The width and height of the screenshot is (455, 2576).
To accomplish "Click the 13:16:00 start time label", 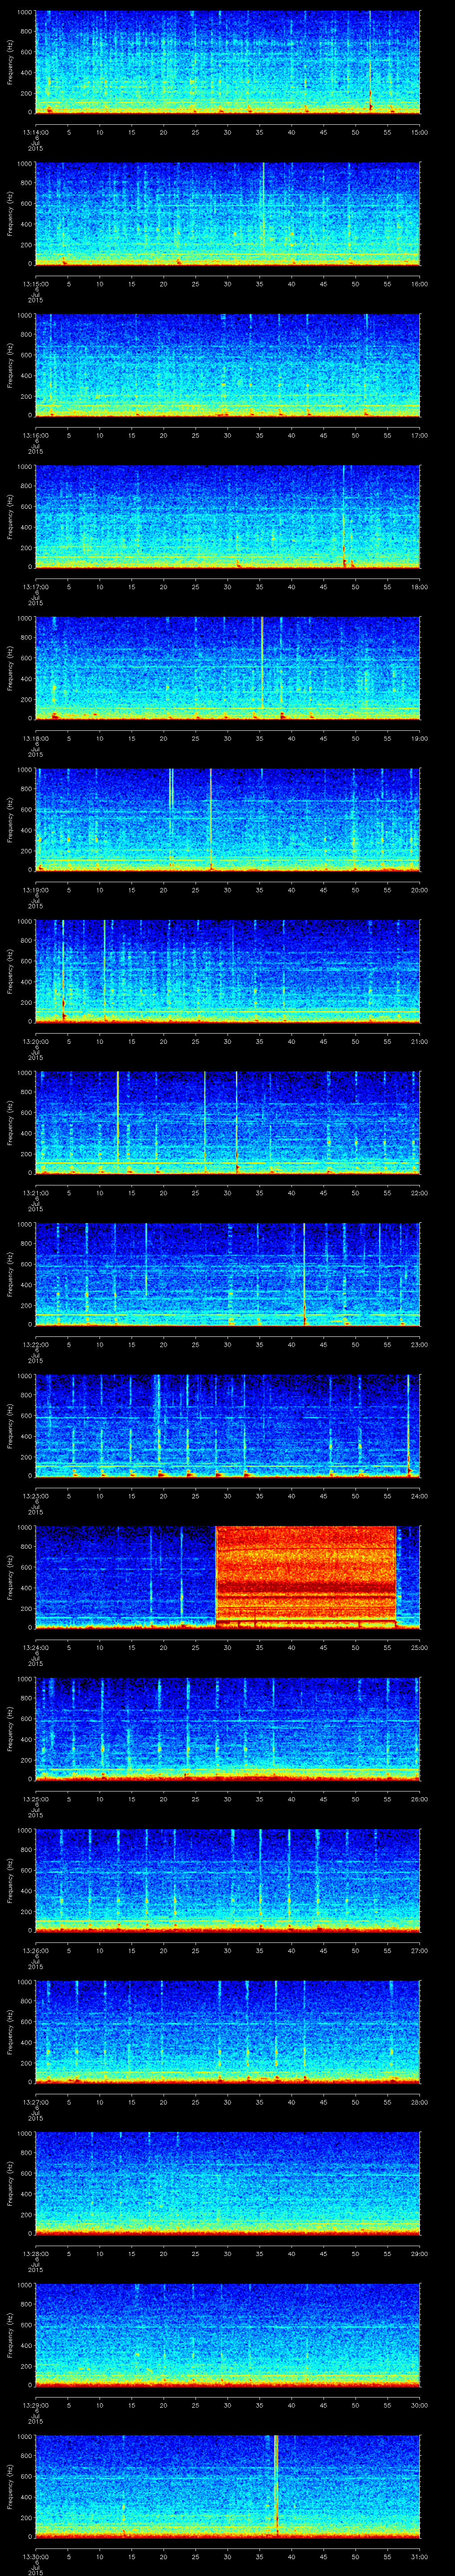I will point(35,435).
